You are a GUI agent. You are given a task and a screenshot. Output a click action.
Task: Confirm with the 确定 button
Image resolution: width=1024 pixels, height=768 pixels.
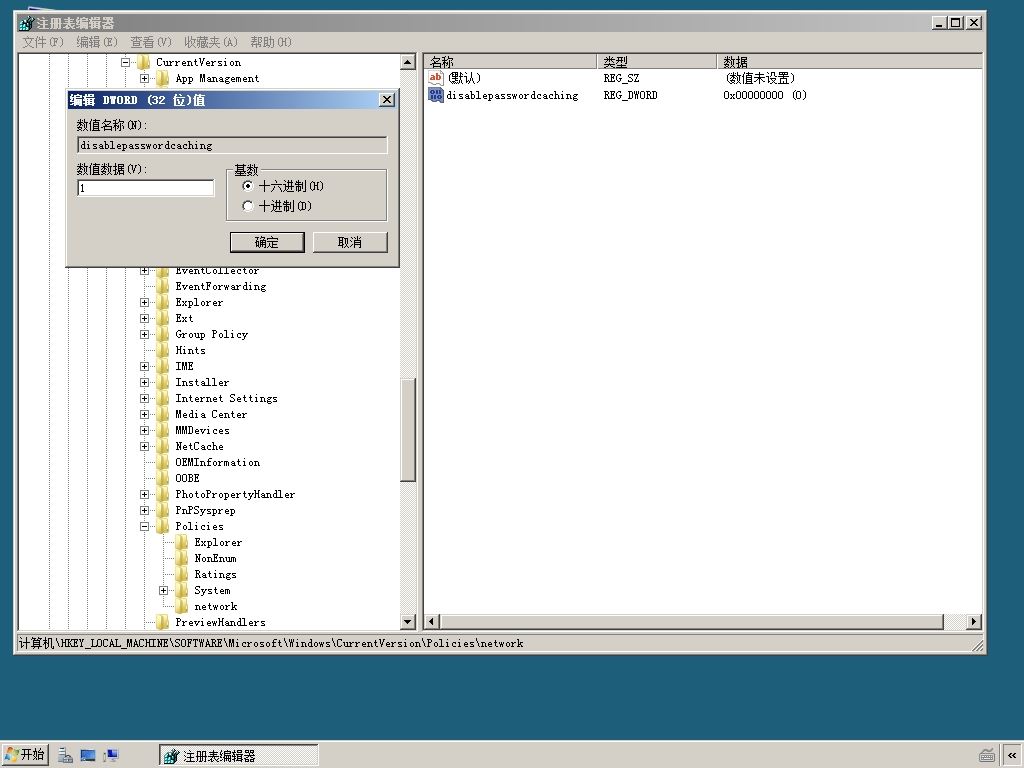coord(267,242)
